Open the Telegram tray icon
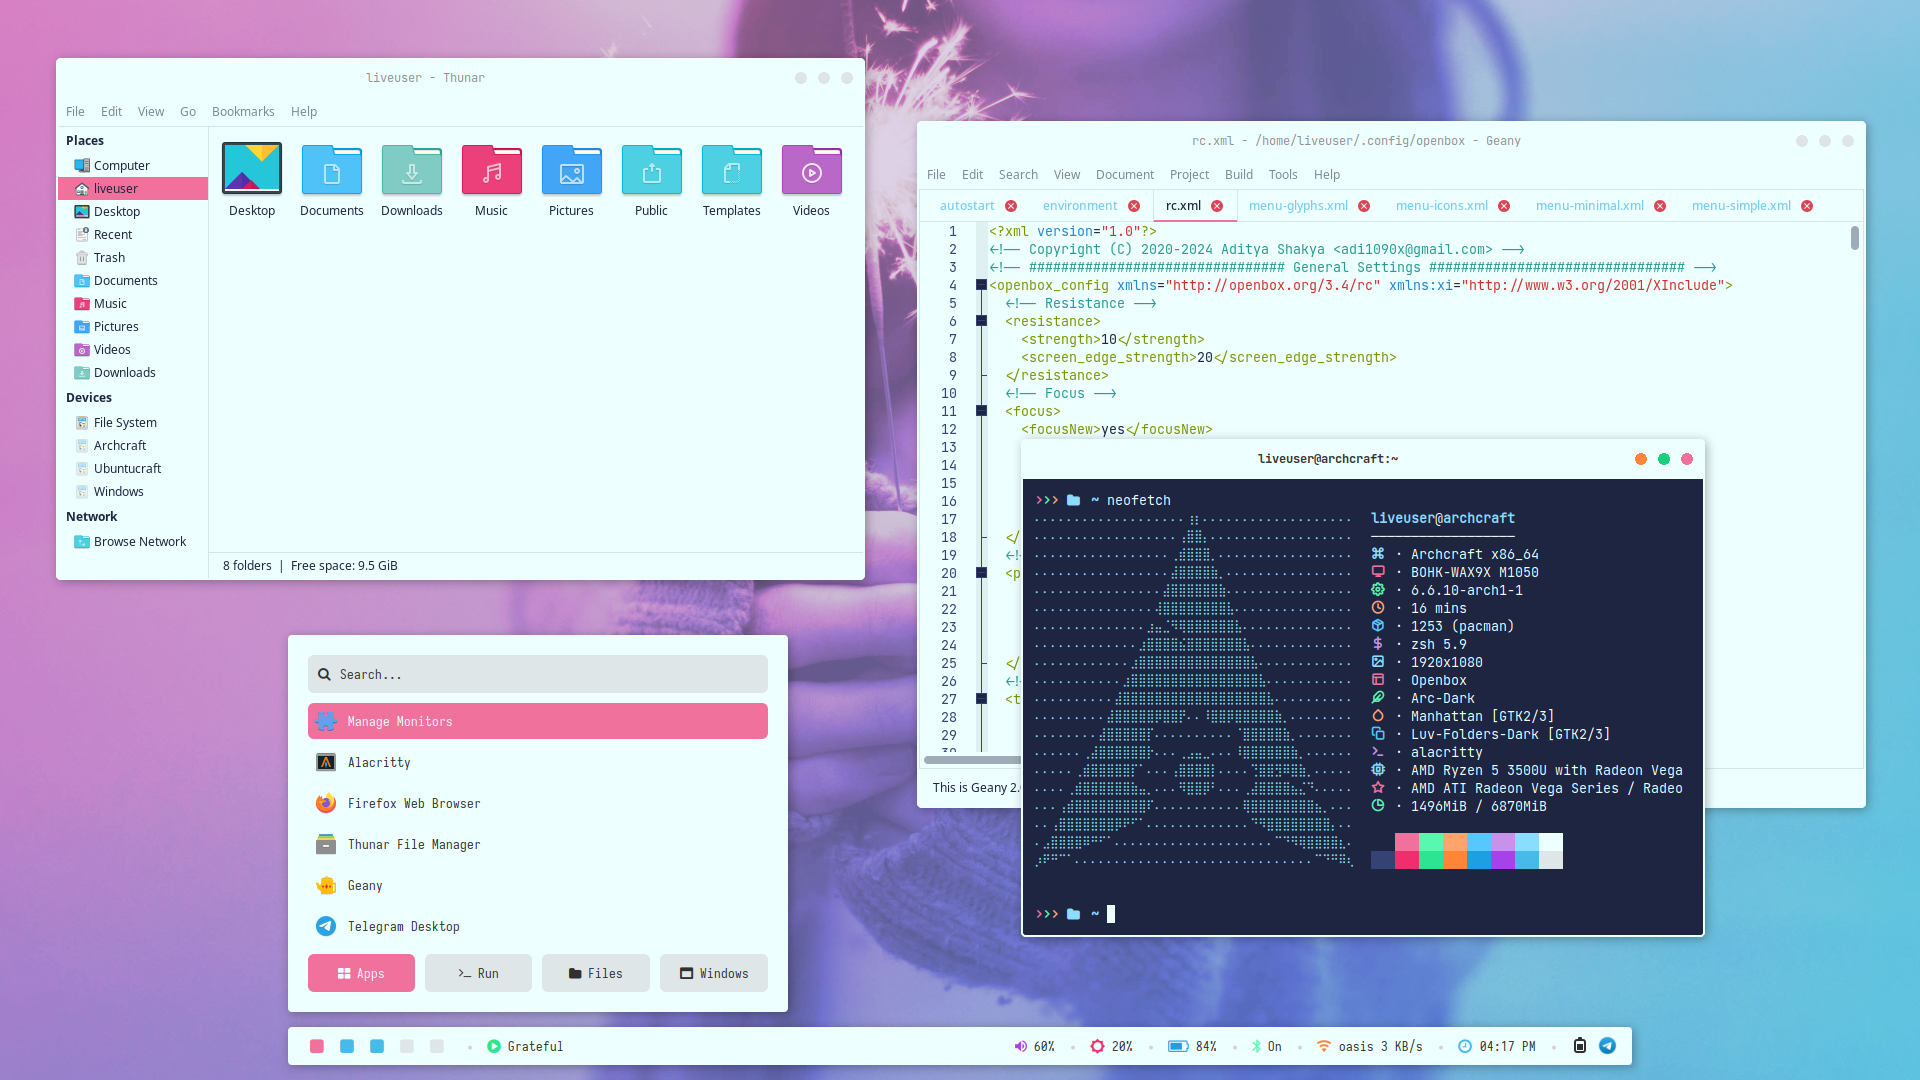The width and height of the screenshot is (1920, 1080). (1607, 1046)
